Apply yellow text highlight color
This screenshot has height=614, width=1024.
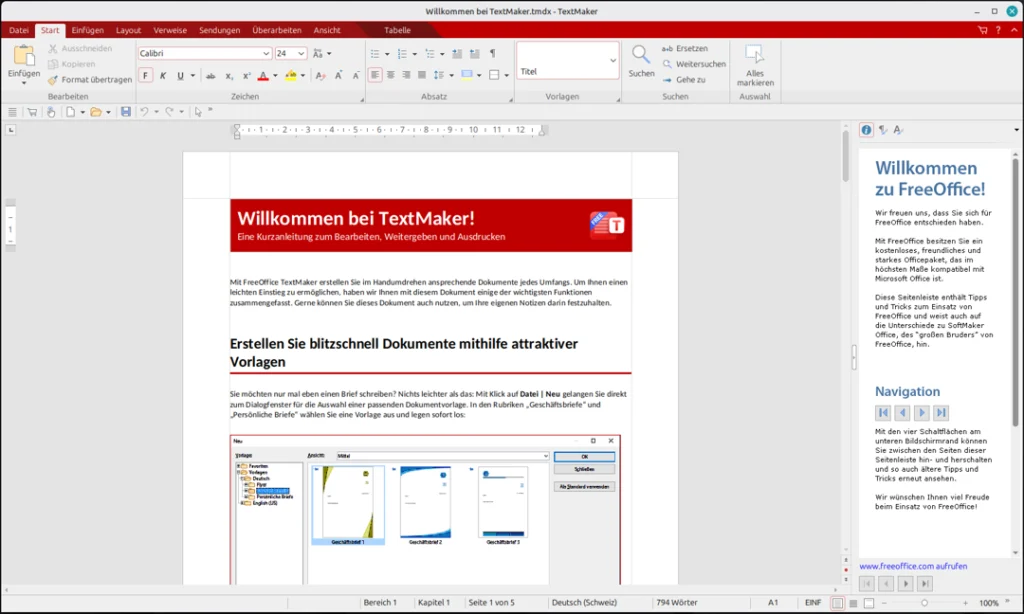click(x=291, y=76)
